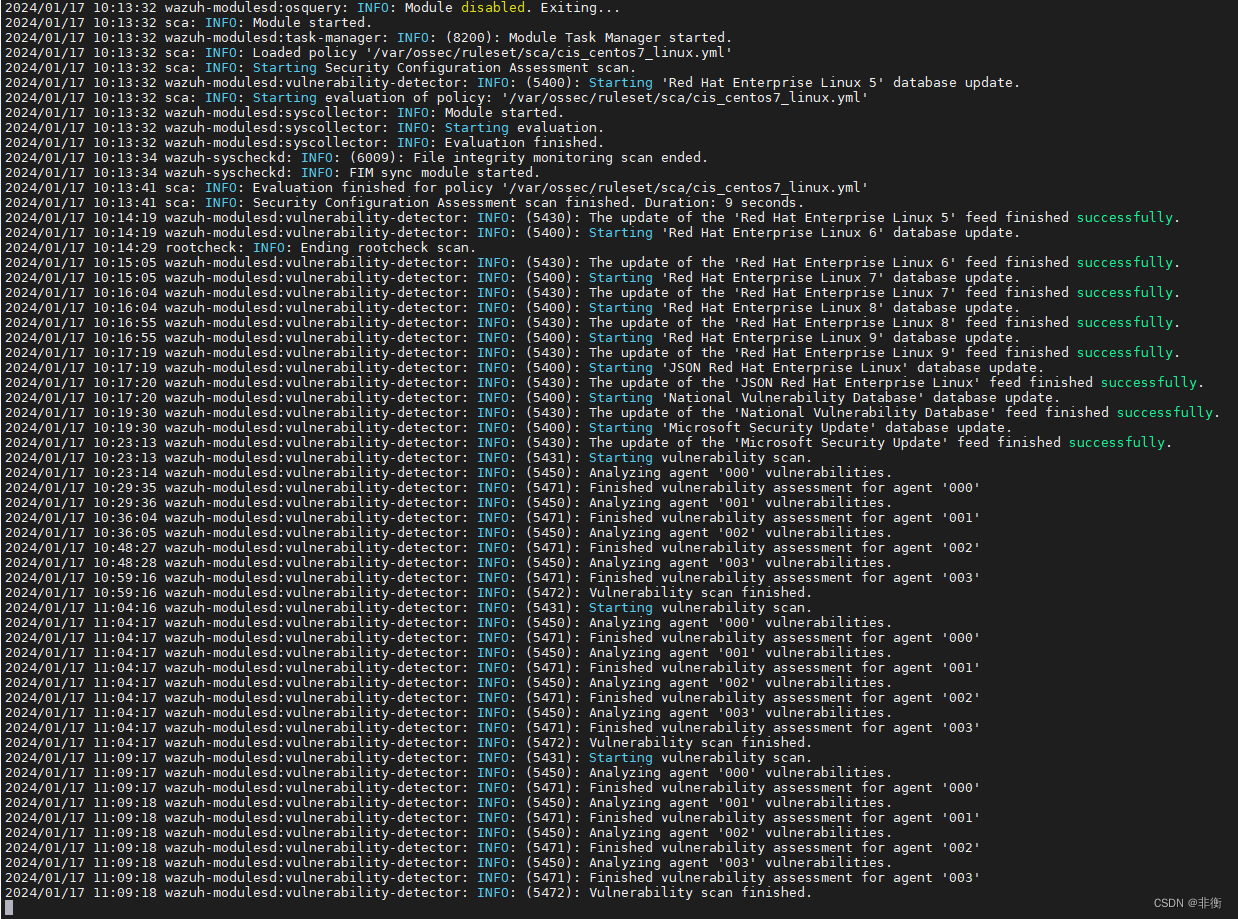Click the 11:09:18 'Analyzing agent 003' line
This screenshot has width=1238, height=919.
tap(448, 863)
